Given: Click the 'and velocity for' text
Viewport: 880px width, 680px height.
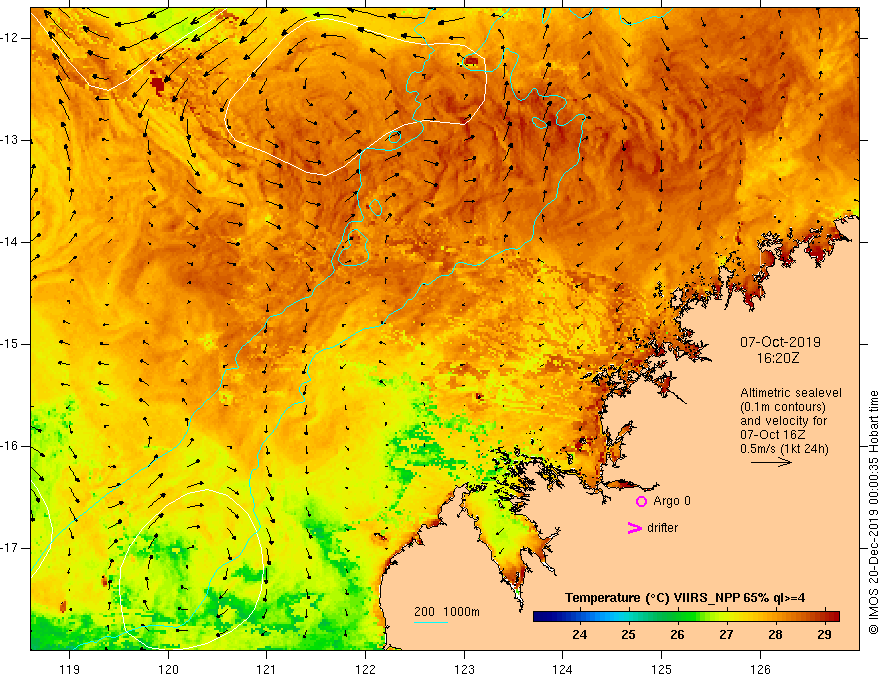Looking at the screenshot, I should click(x=783, y=421).
